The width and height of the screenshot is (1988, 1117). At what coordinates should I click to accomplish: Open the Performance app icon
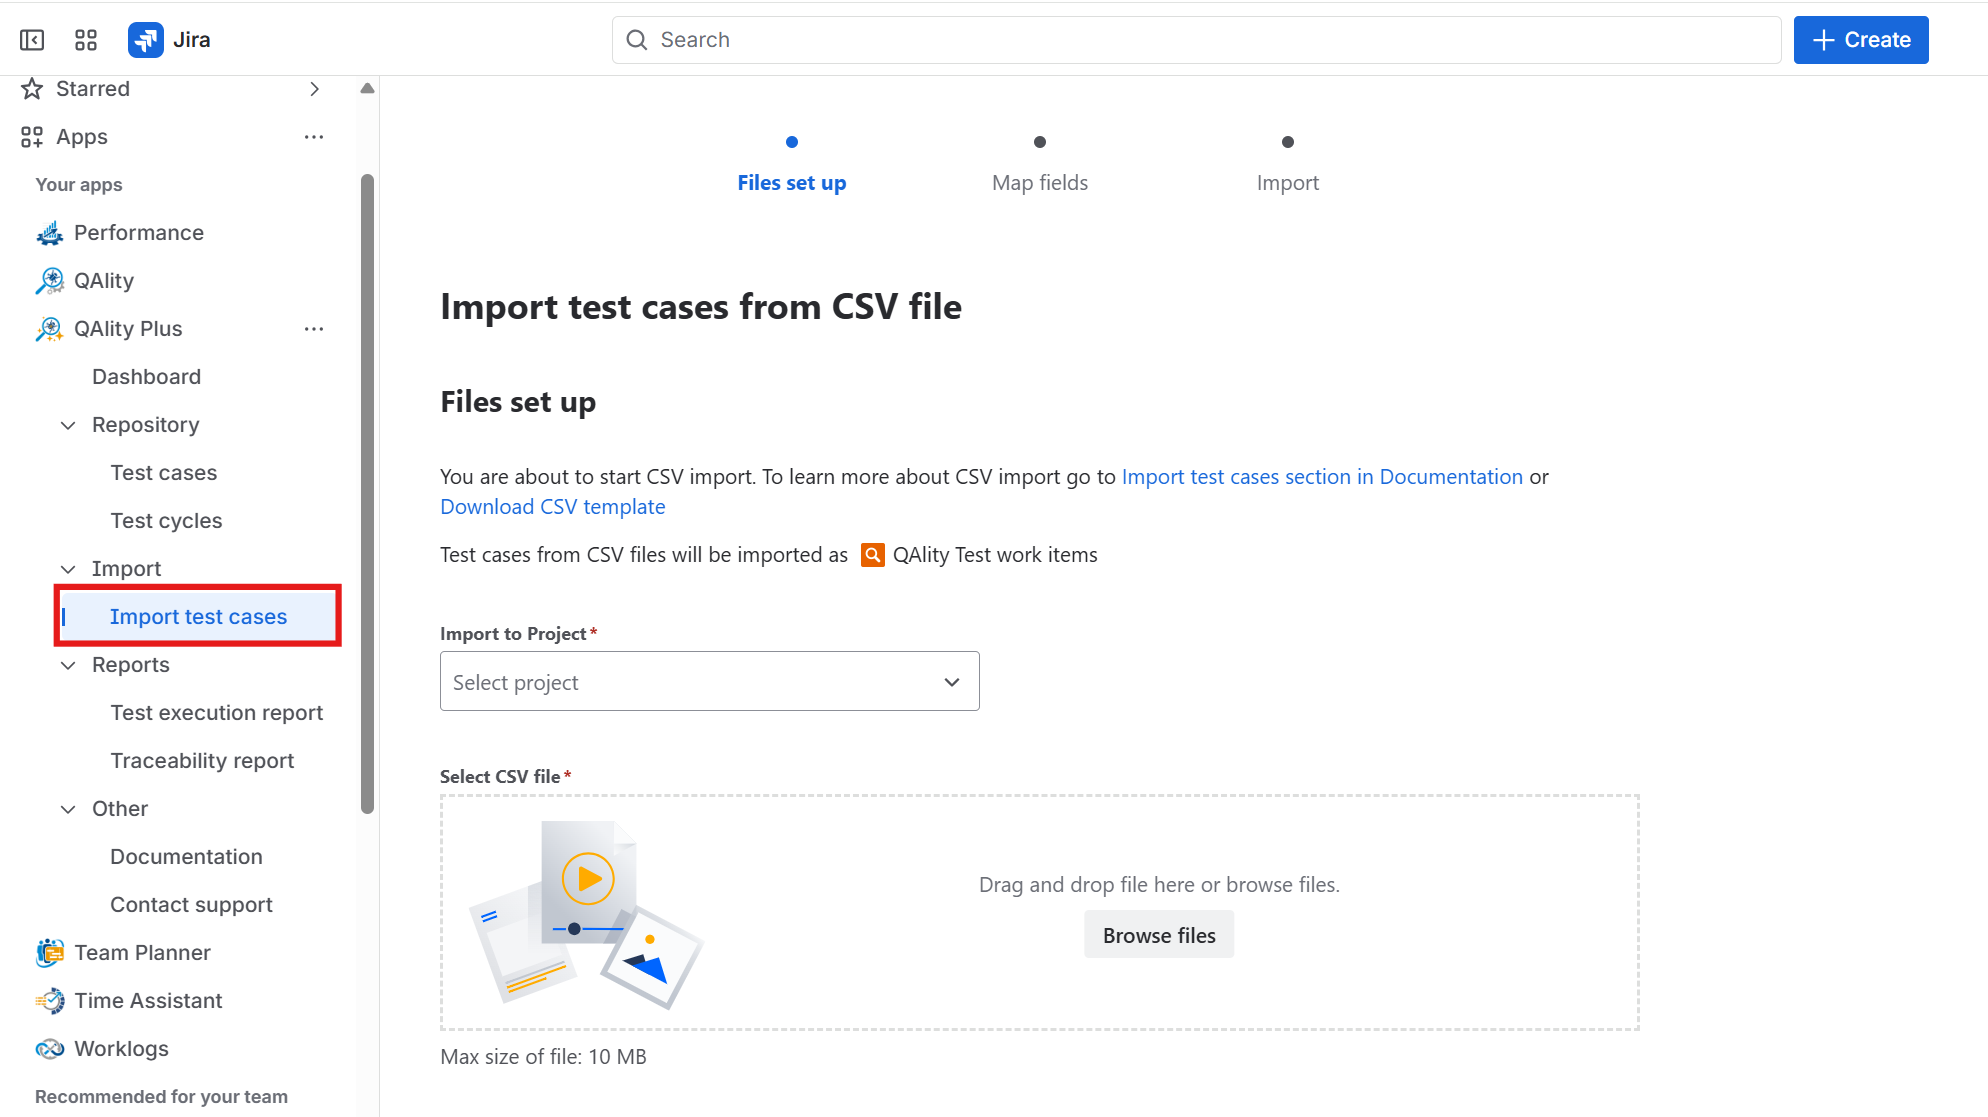[49, 233]
